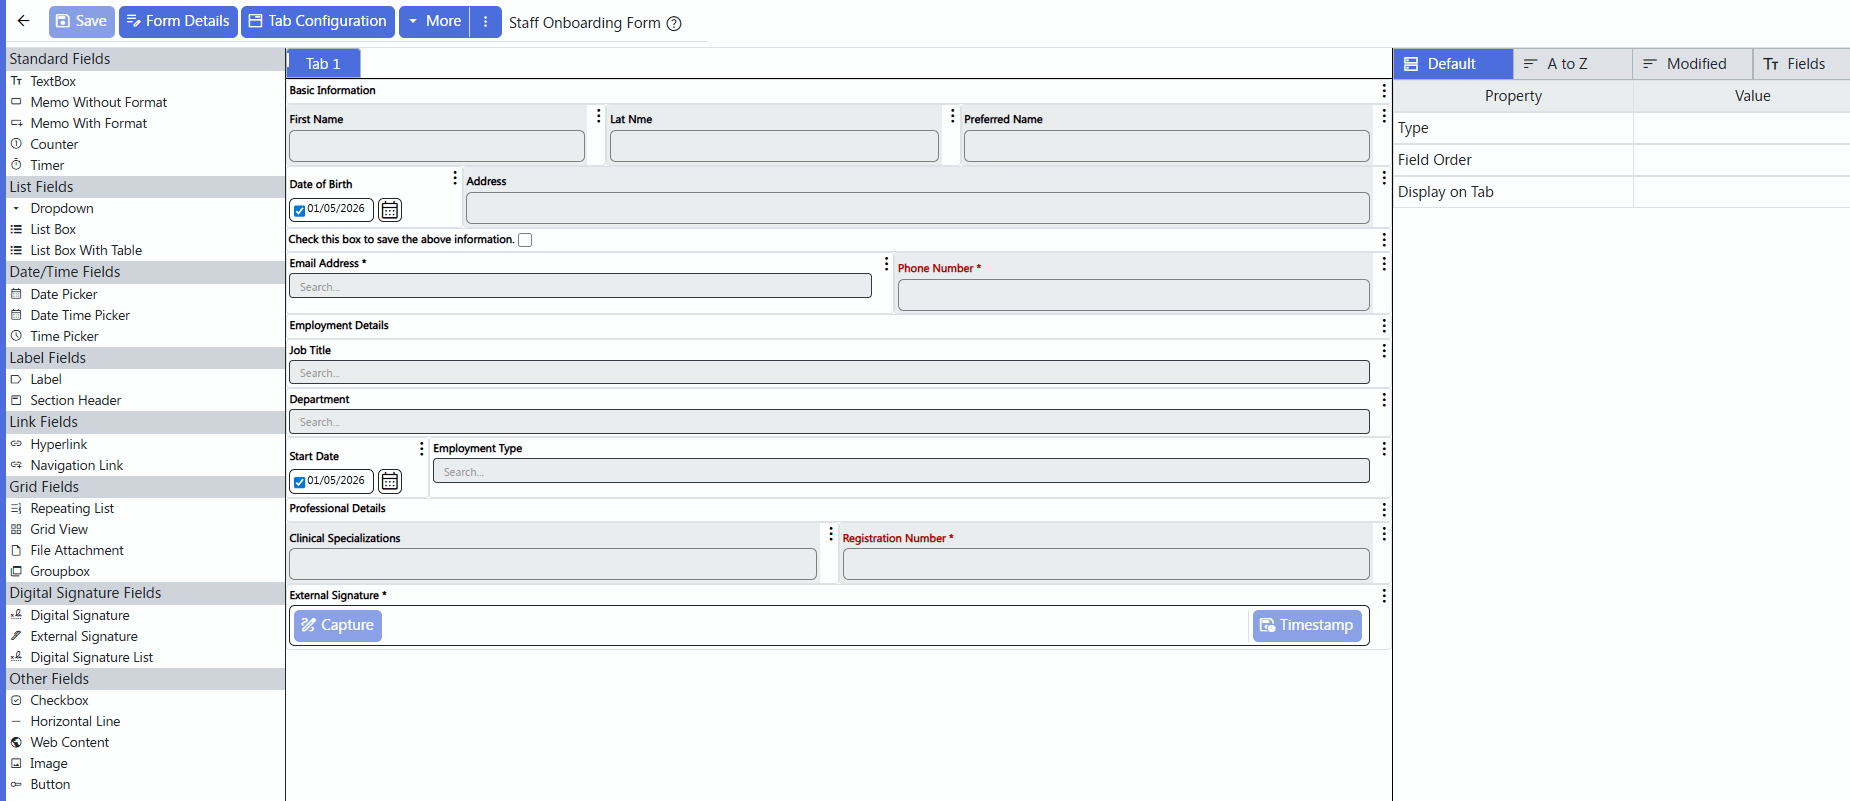Select the TextBox field icon

(x=16, y=81)
